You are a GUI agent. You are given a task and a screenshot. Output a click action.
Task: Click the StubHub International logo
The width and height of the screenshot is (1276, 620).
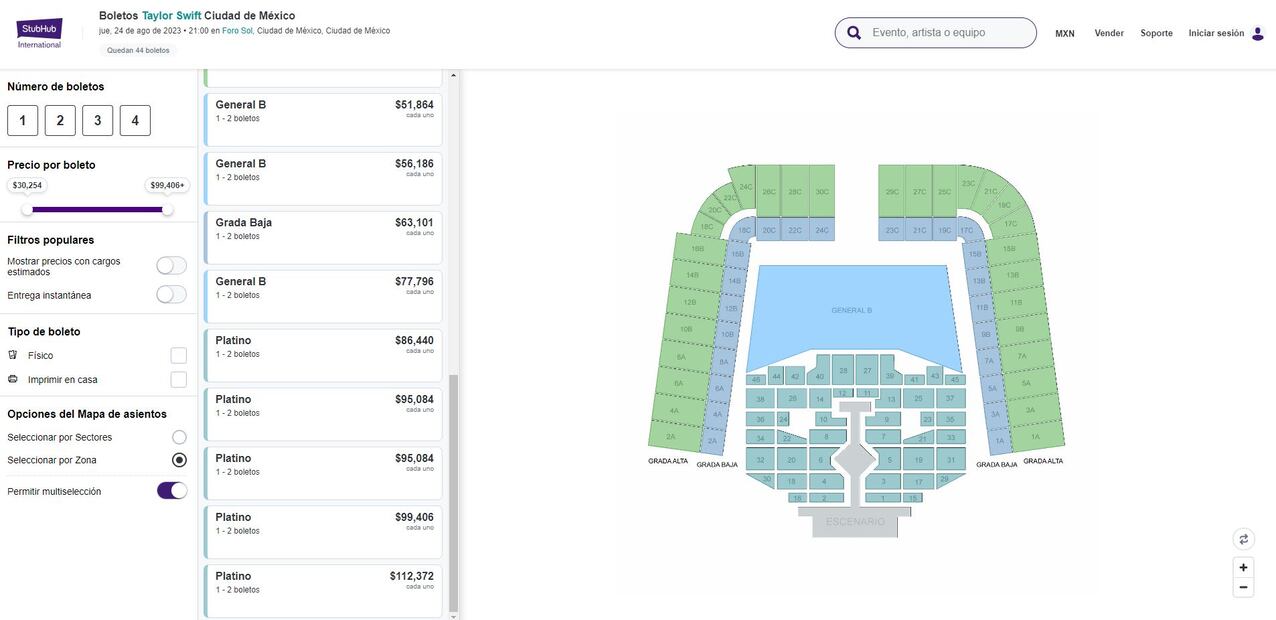(x=39, y=33)
